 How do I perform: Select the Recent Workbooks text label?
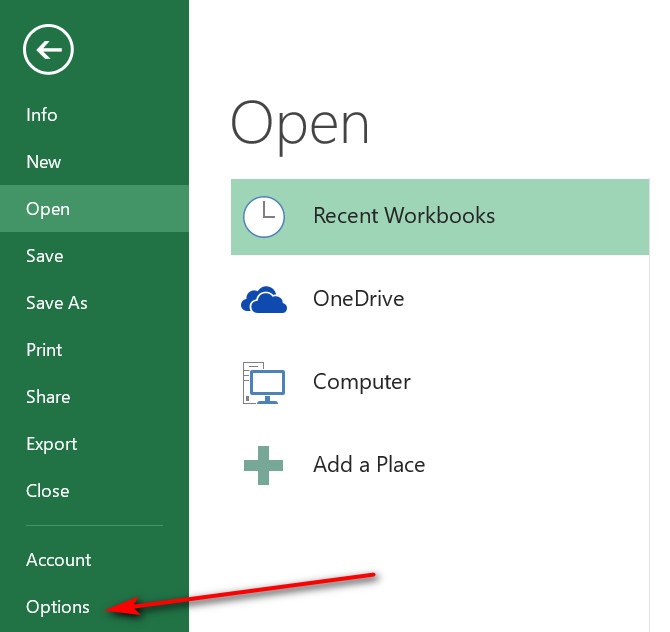pos(404,216)
